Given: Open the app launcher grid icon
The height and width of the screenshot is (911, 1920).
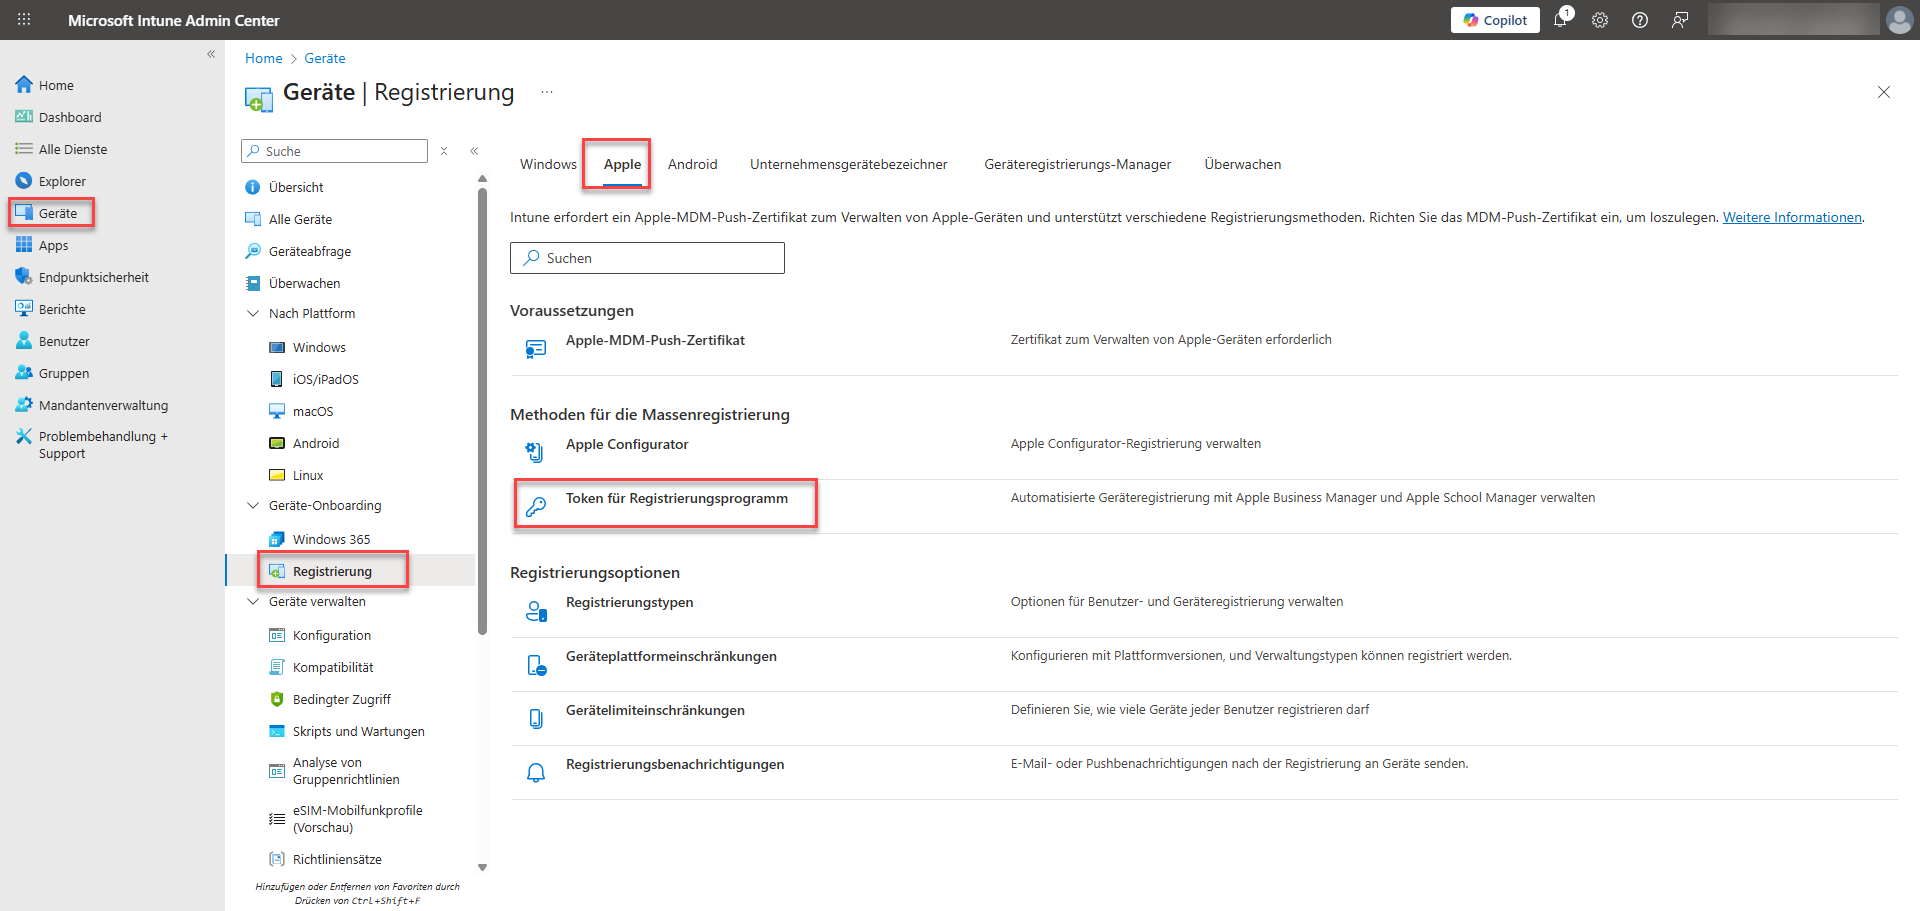Looking at the screenshot, I should click(x=24, y=20).
